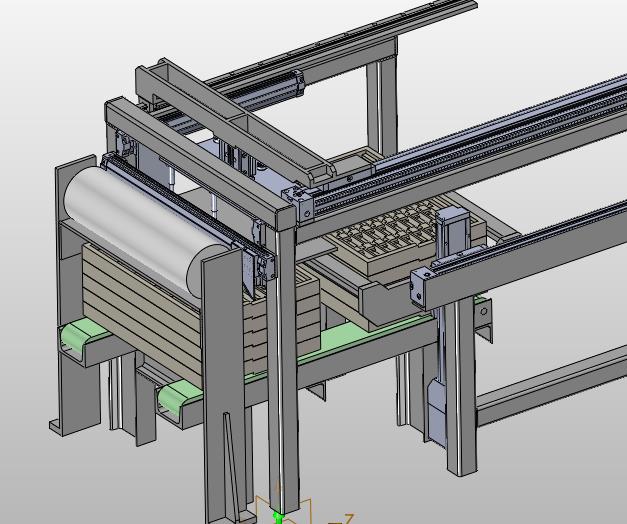Image resolution: width=627 pixels, height=524 pixels.
Task: Click the green axis arrow at bottom
Action: [x=278, y=518]
